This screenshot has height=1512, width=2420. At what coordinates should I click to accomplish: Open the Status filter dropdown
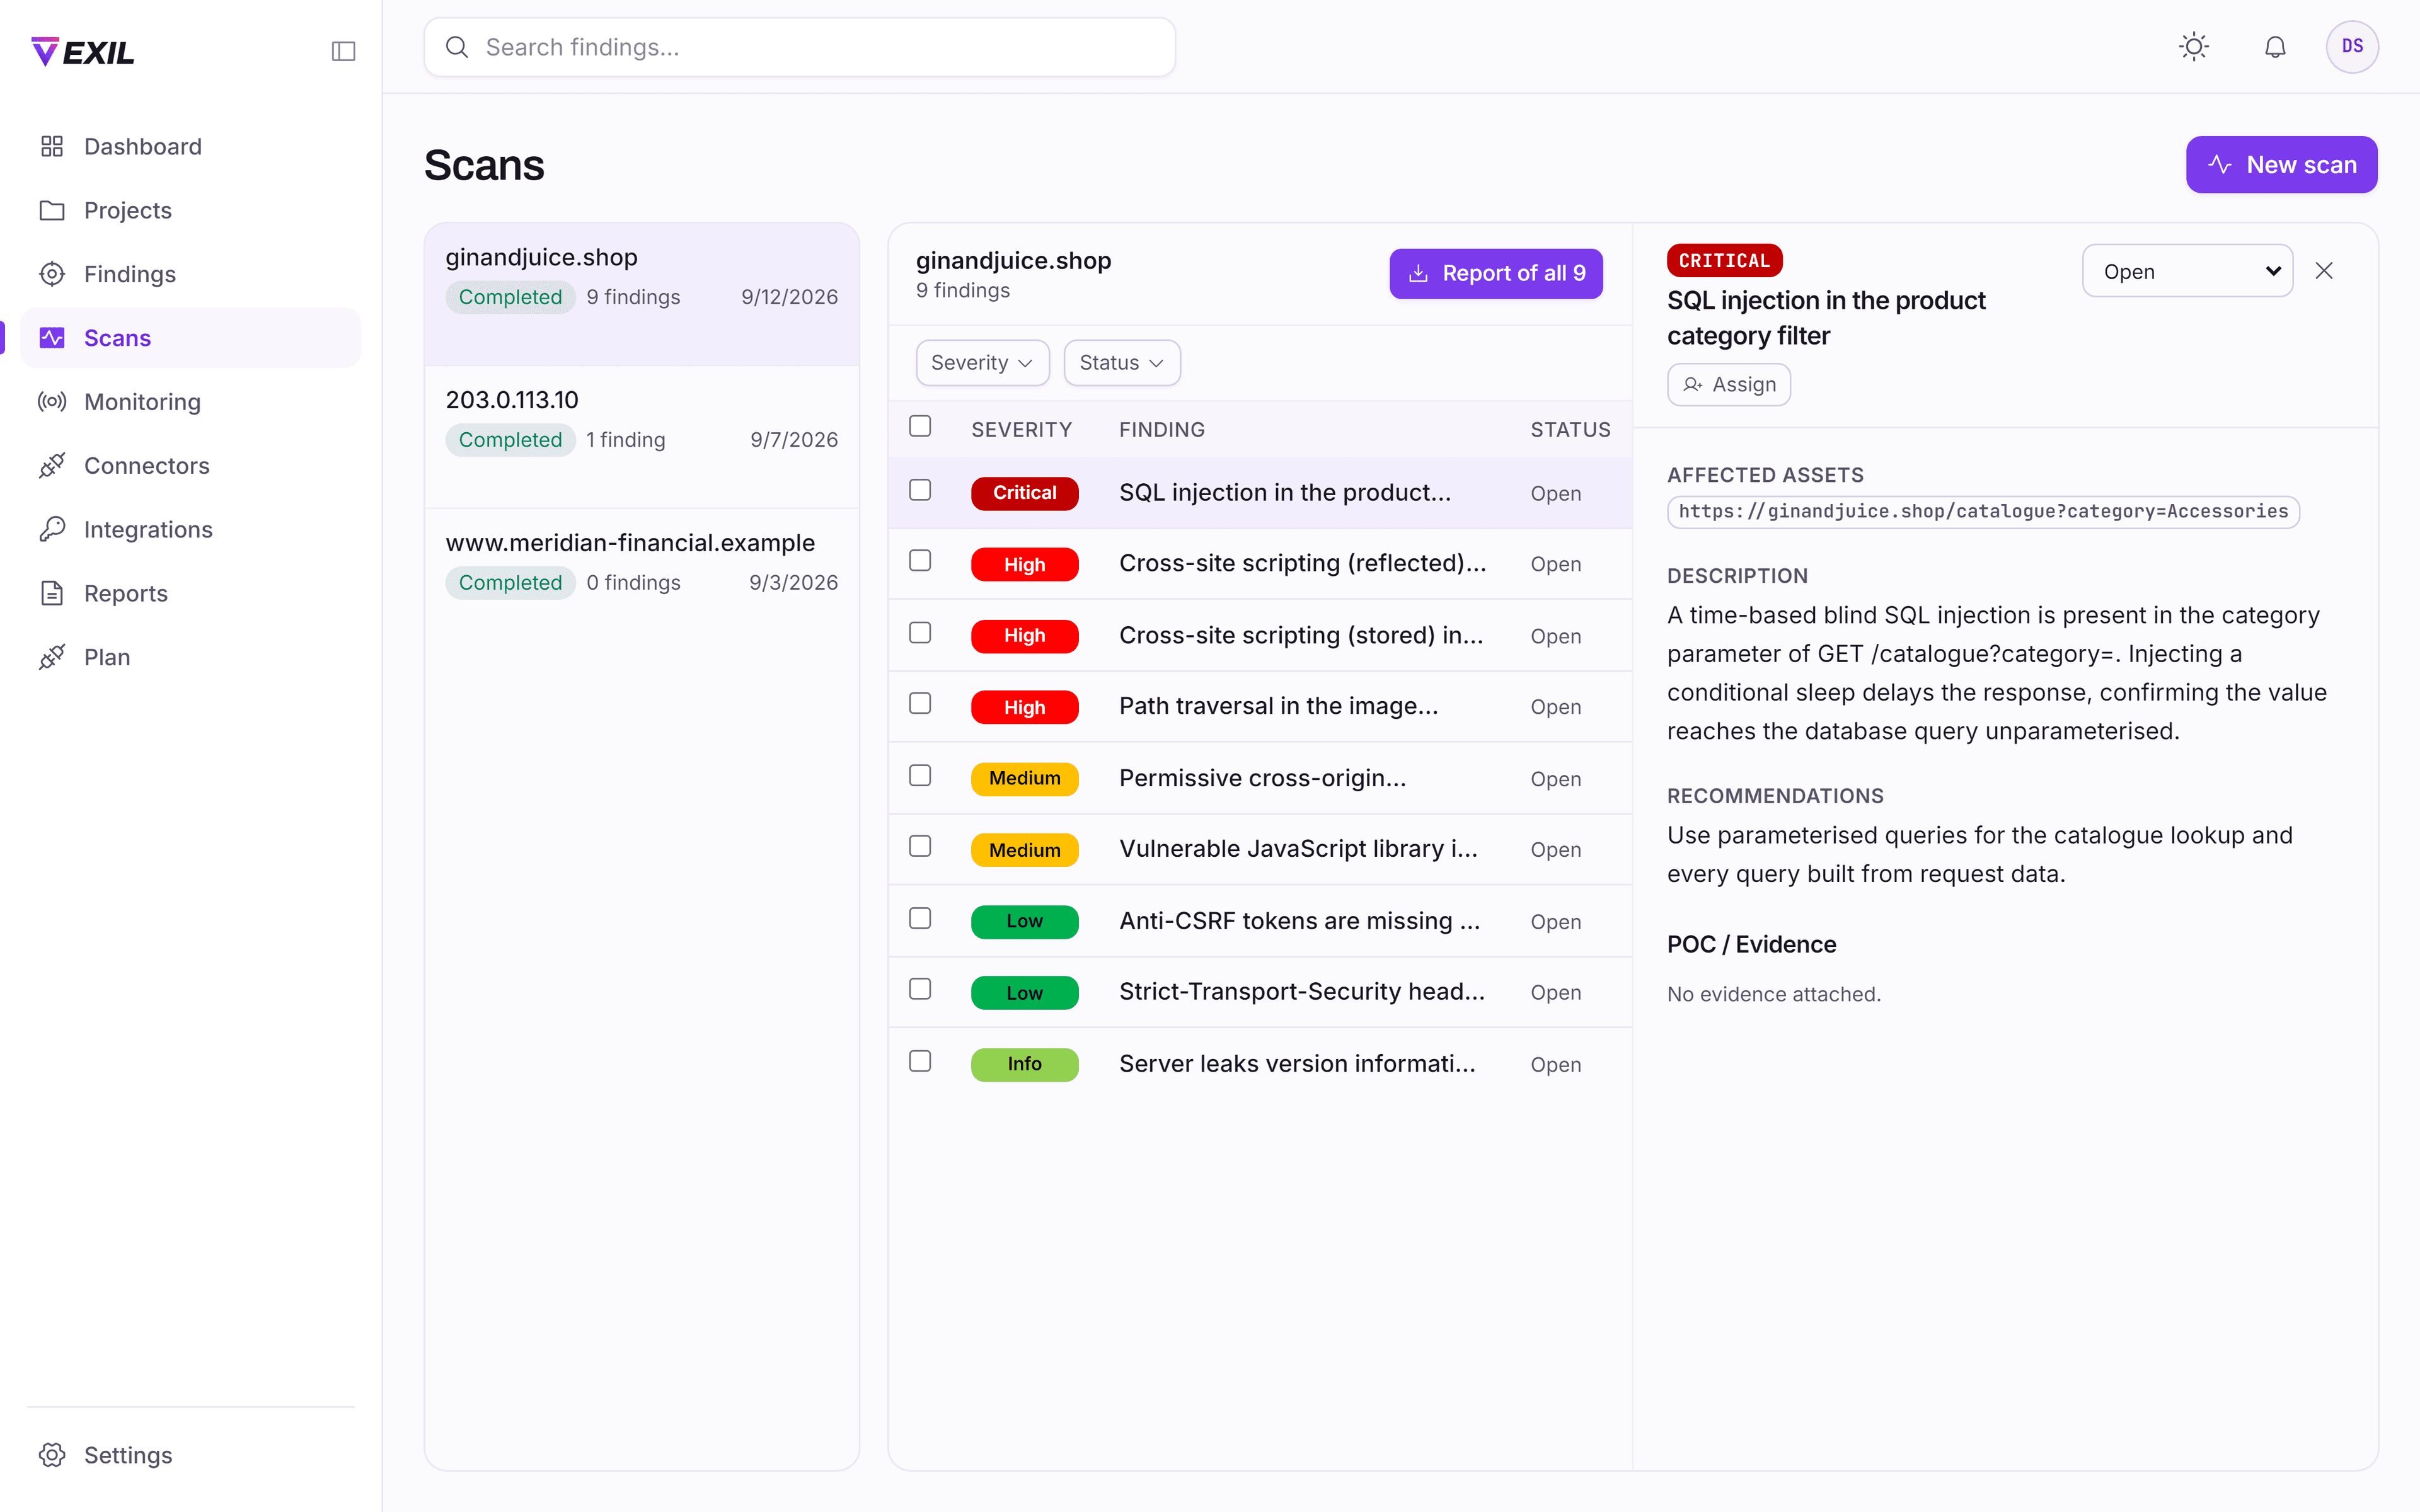pyautogui.click(x=1122, y=363)
